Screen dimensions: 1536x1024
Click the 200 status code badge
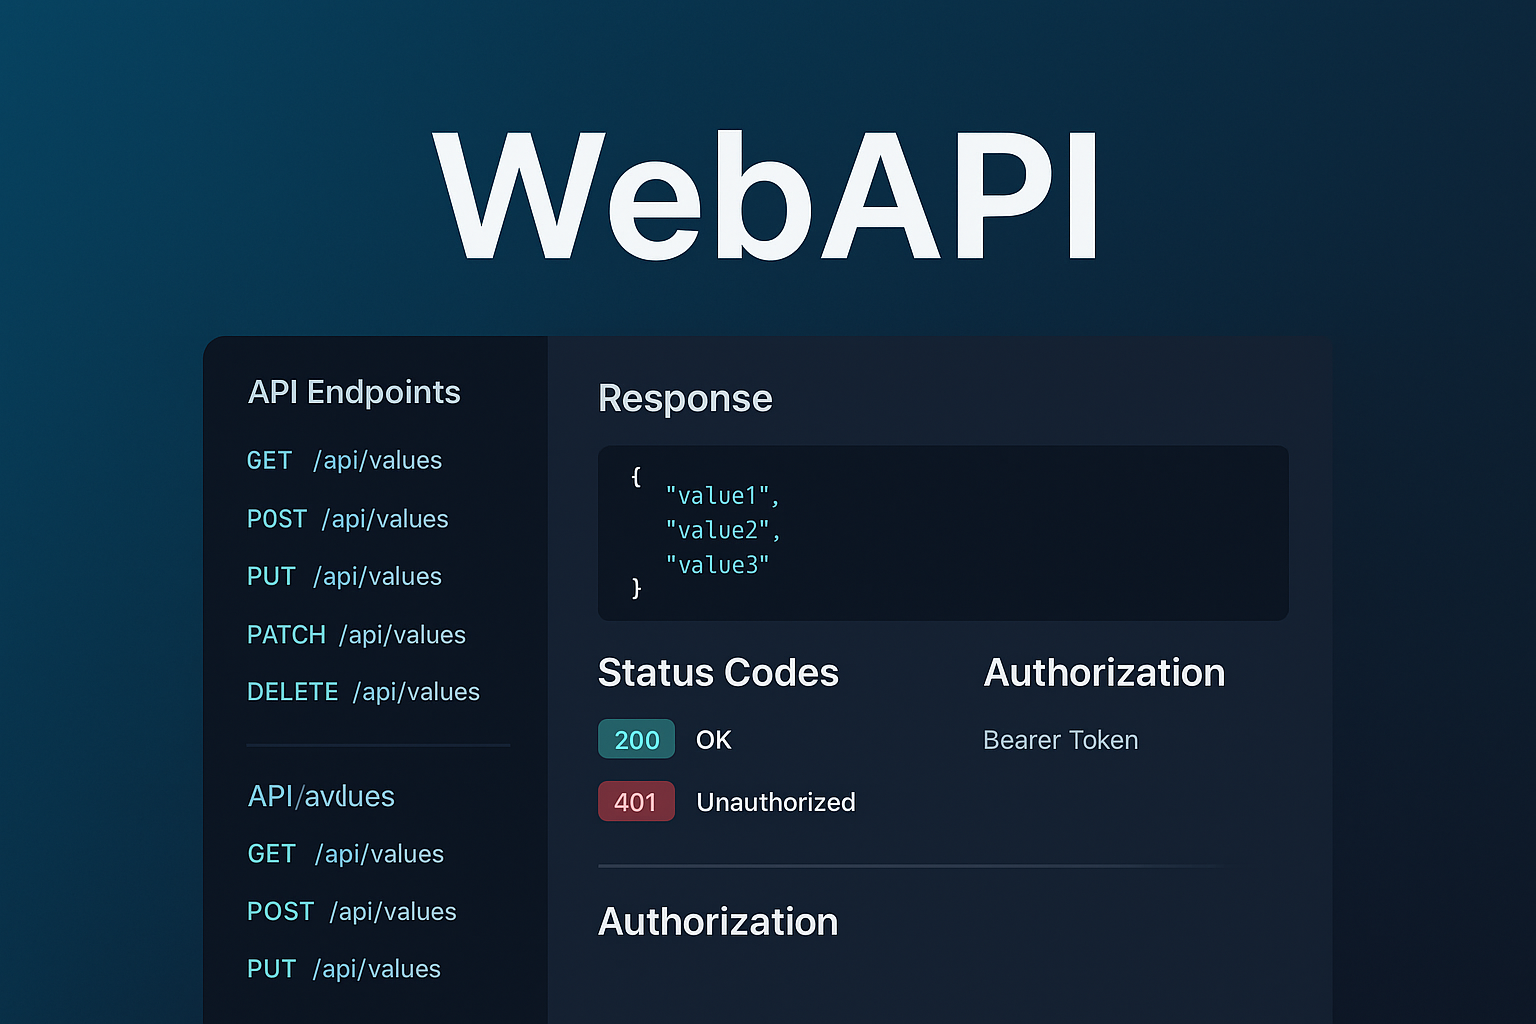tap(636, 740)
